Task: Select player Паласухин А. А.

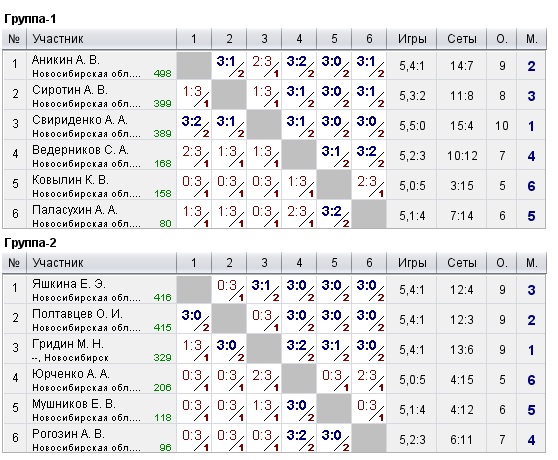Action: coord(75,210)
